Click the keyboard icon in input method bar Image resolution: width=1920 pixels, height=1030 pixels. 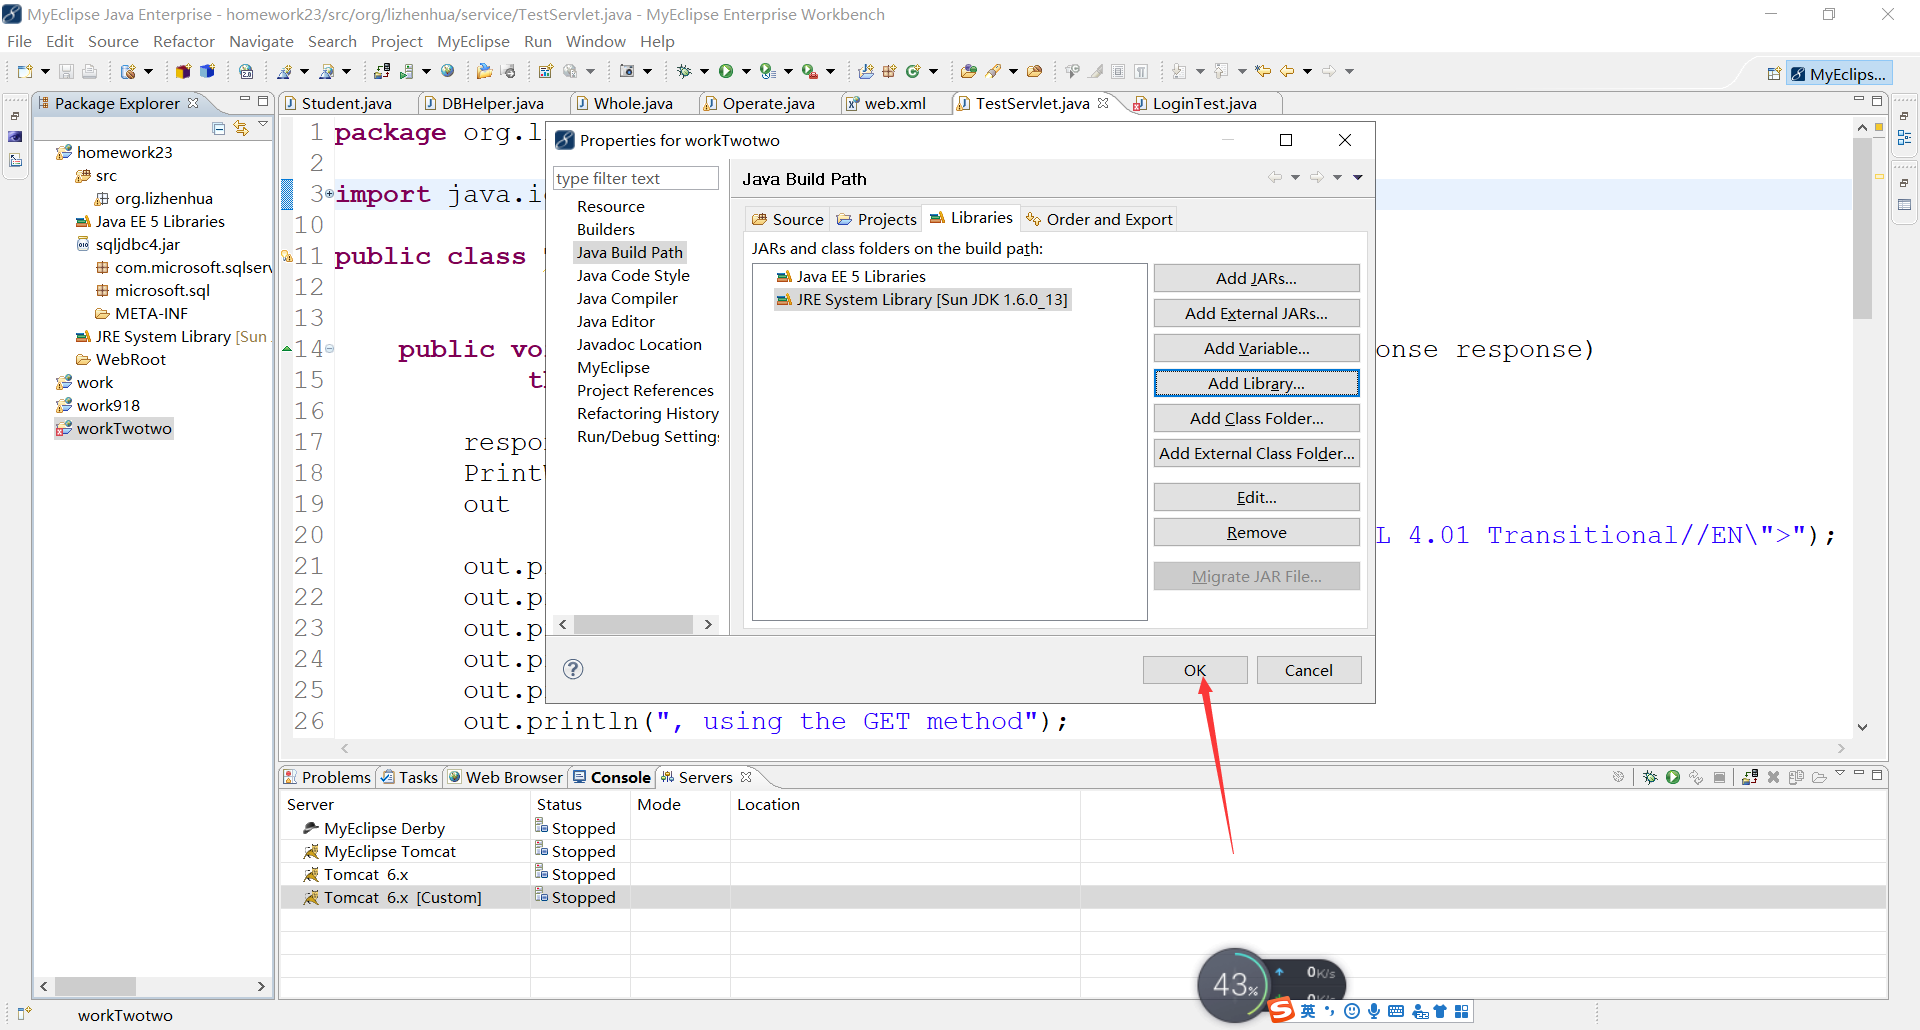coord(1396,1011)
